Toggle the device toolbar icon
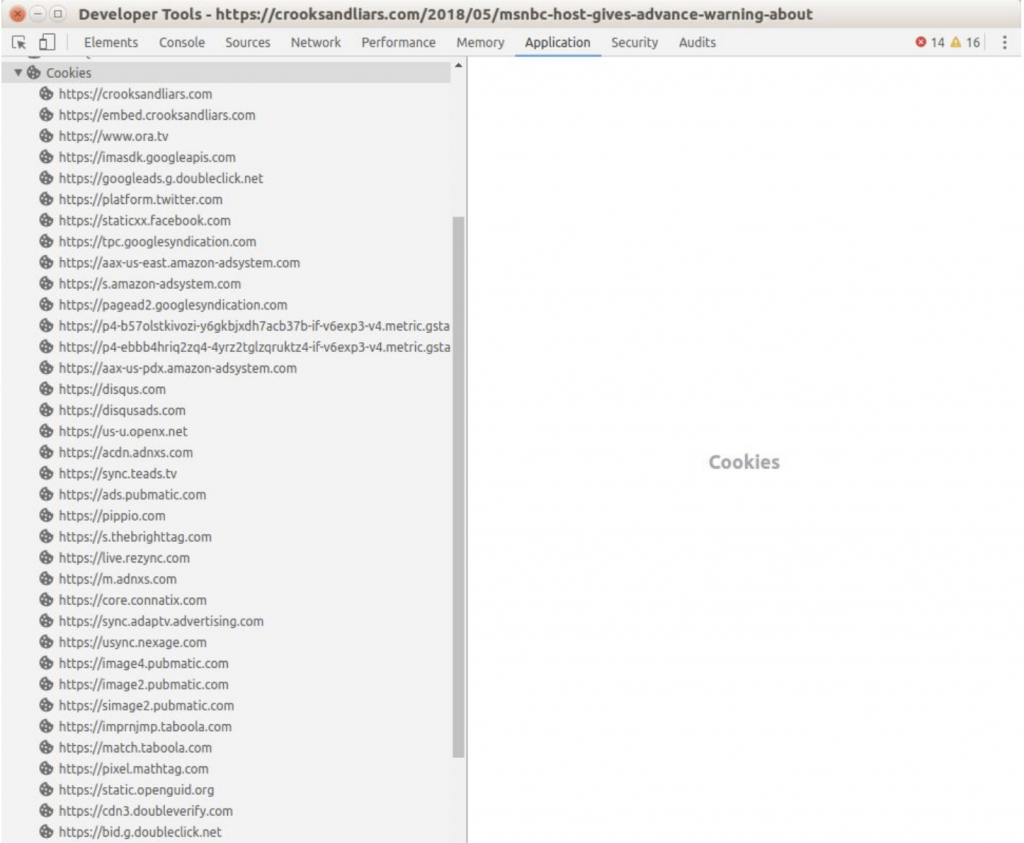This screenshot has height=843, width=1024. click(46, 42)
